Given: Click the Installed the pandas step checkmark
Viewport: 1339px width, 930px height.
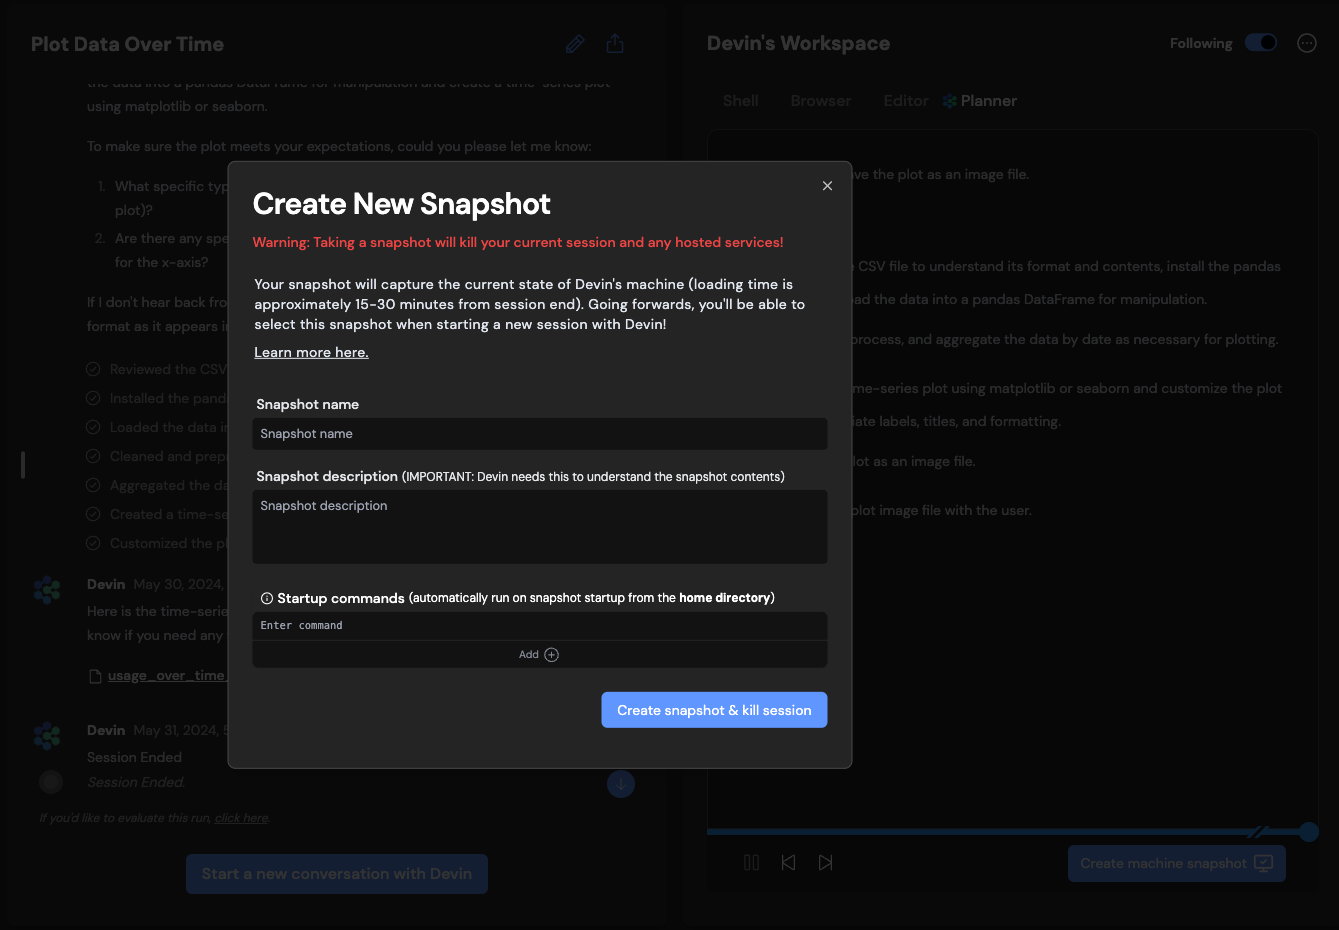Looking at the screenshot, I should tap(93, 398).
